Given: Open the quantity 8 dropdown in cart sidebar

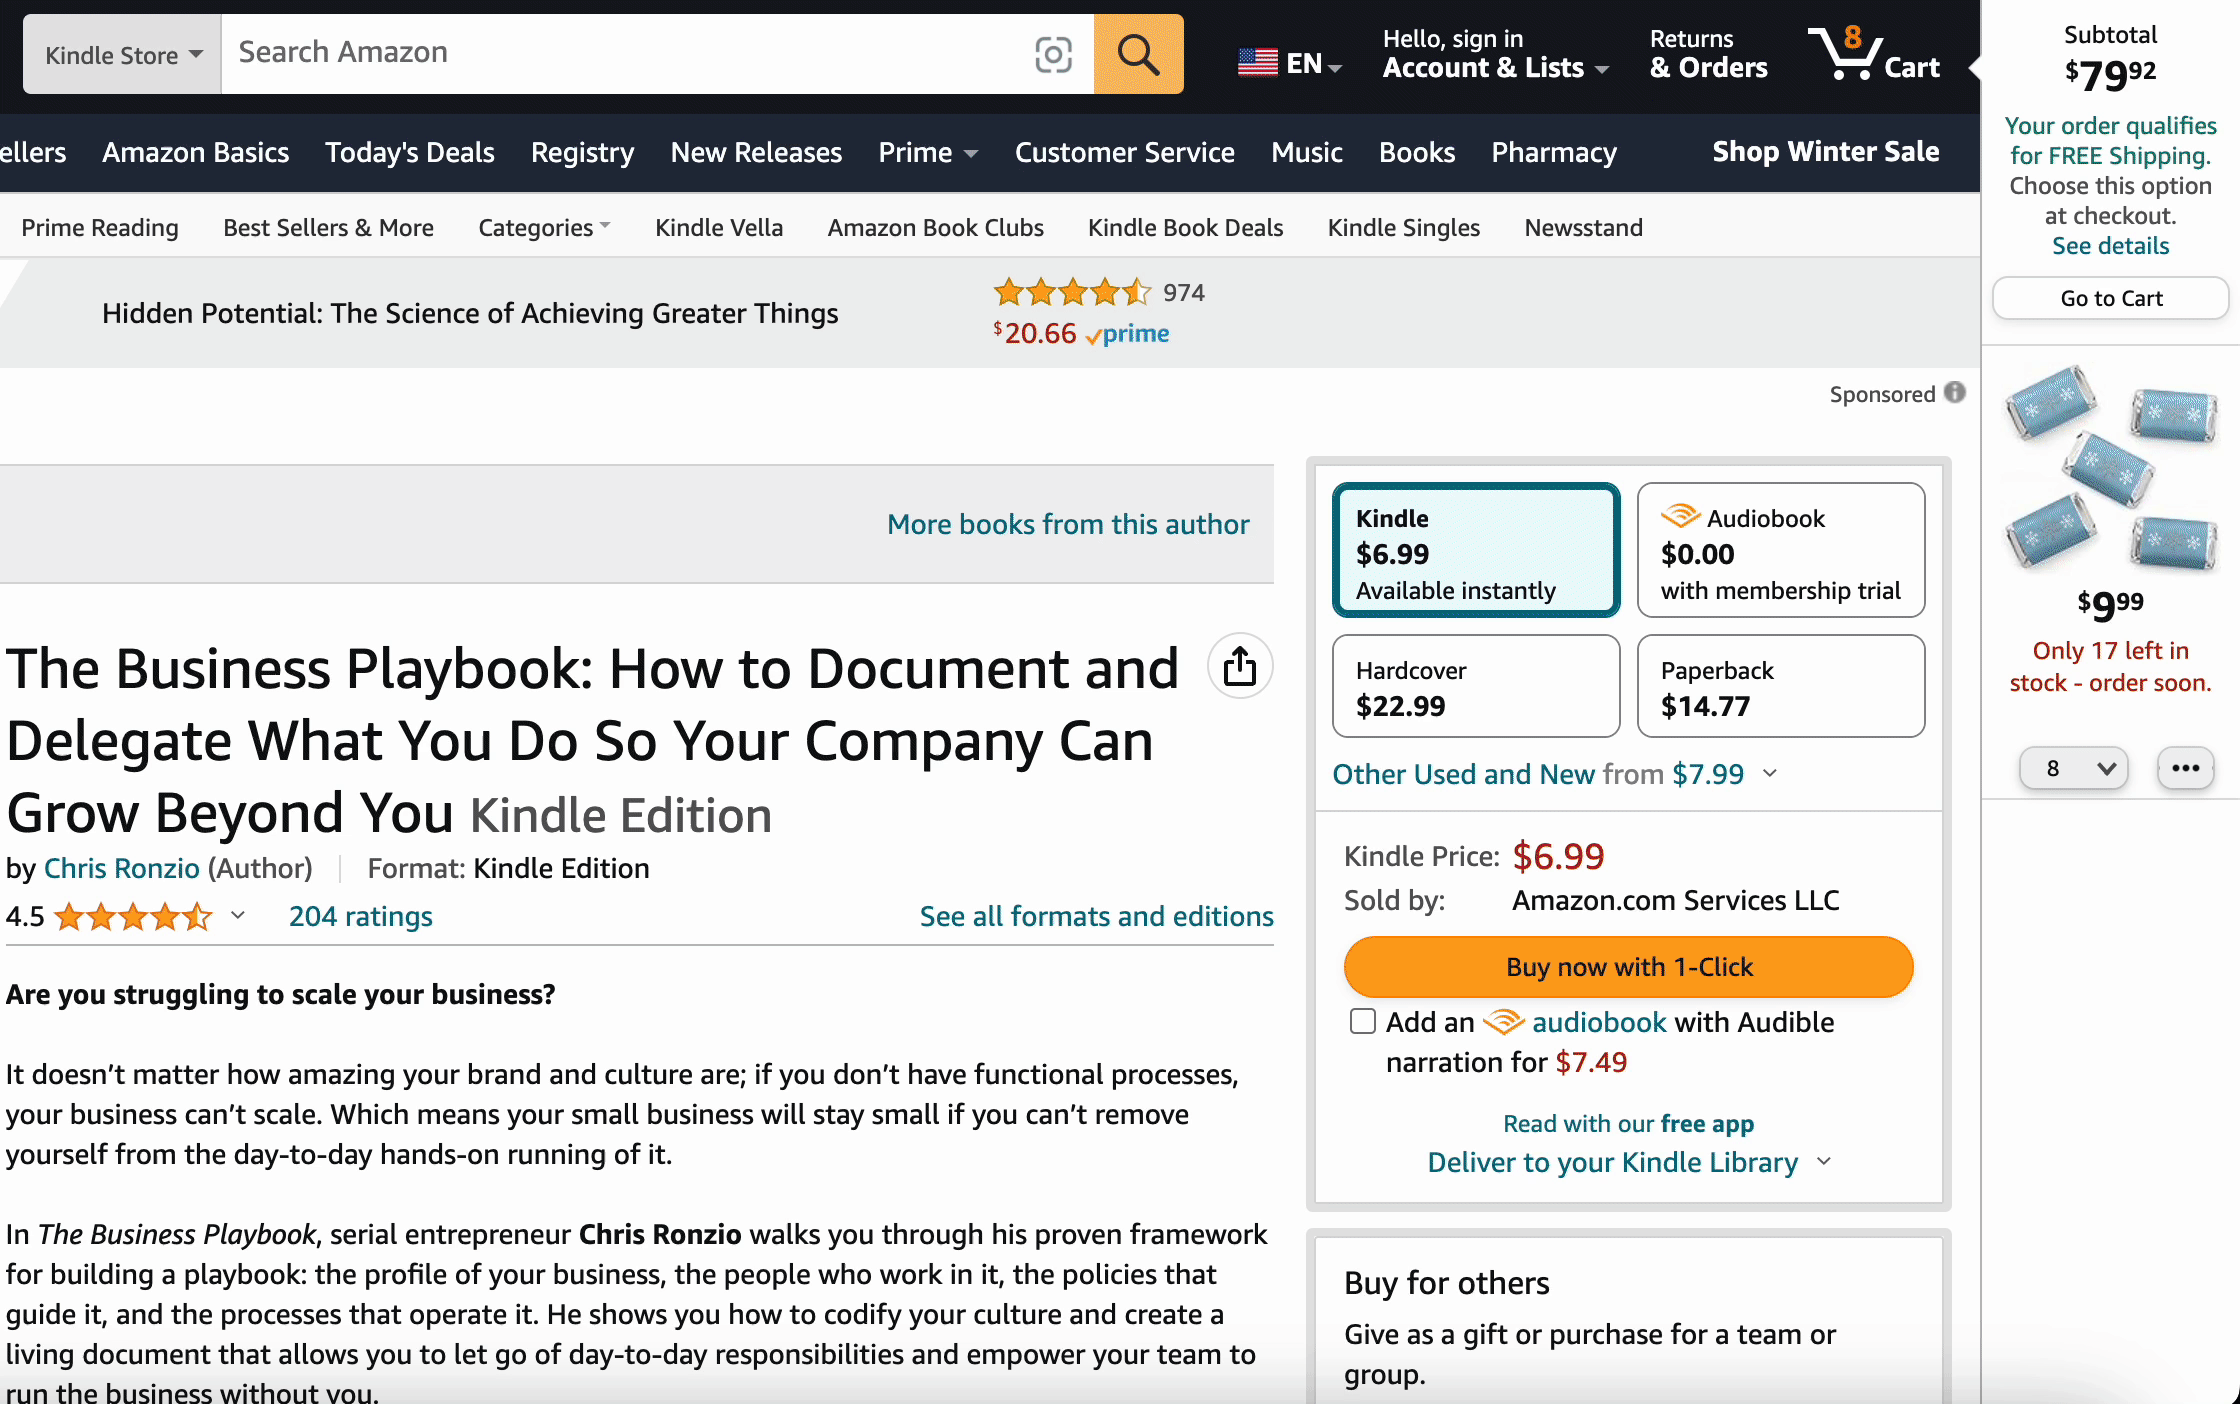Looking at the screenshot, I should [x=2074, y=768].
